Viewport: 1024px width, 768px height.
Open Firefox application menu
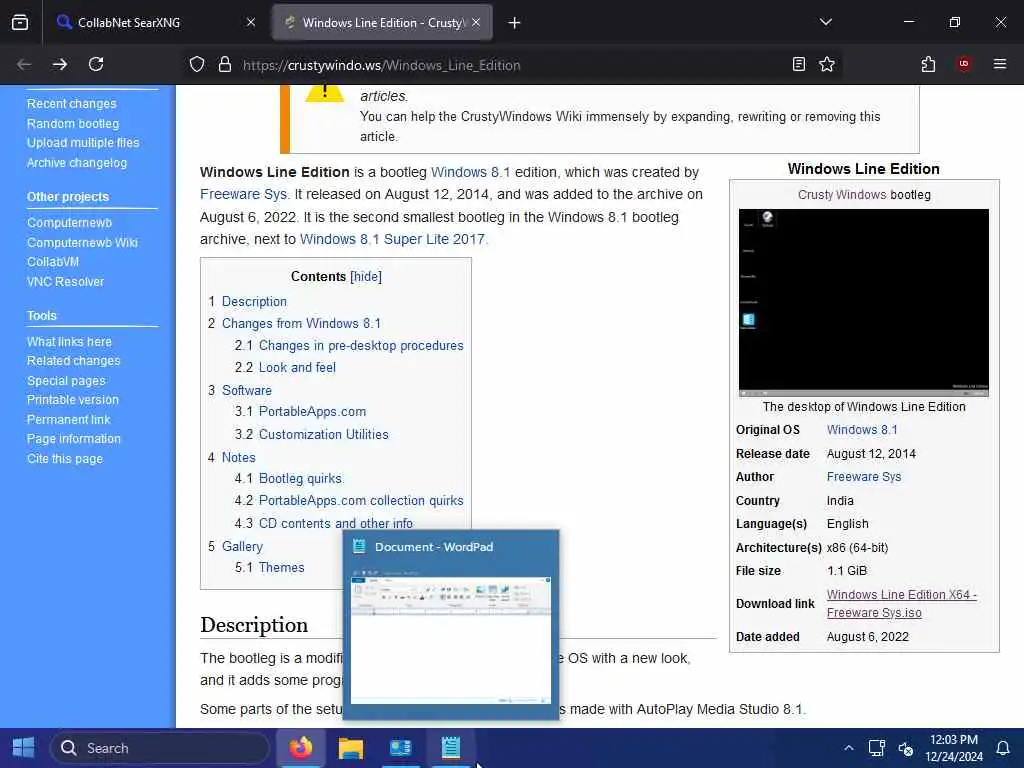coord(1000,64)
